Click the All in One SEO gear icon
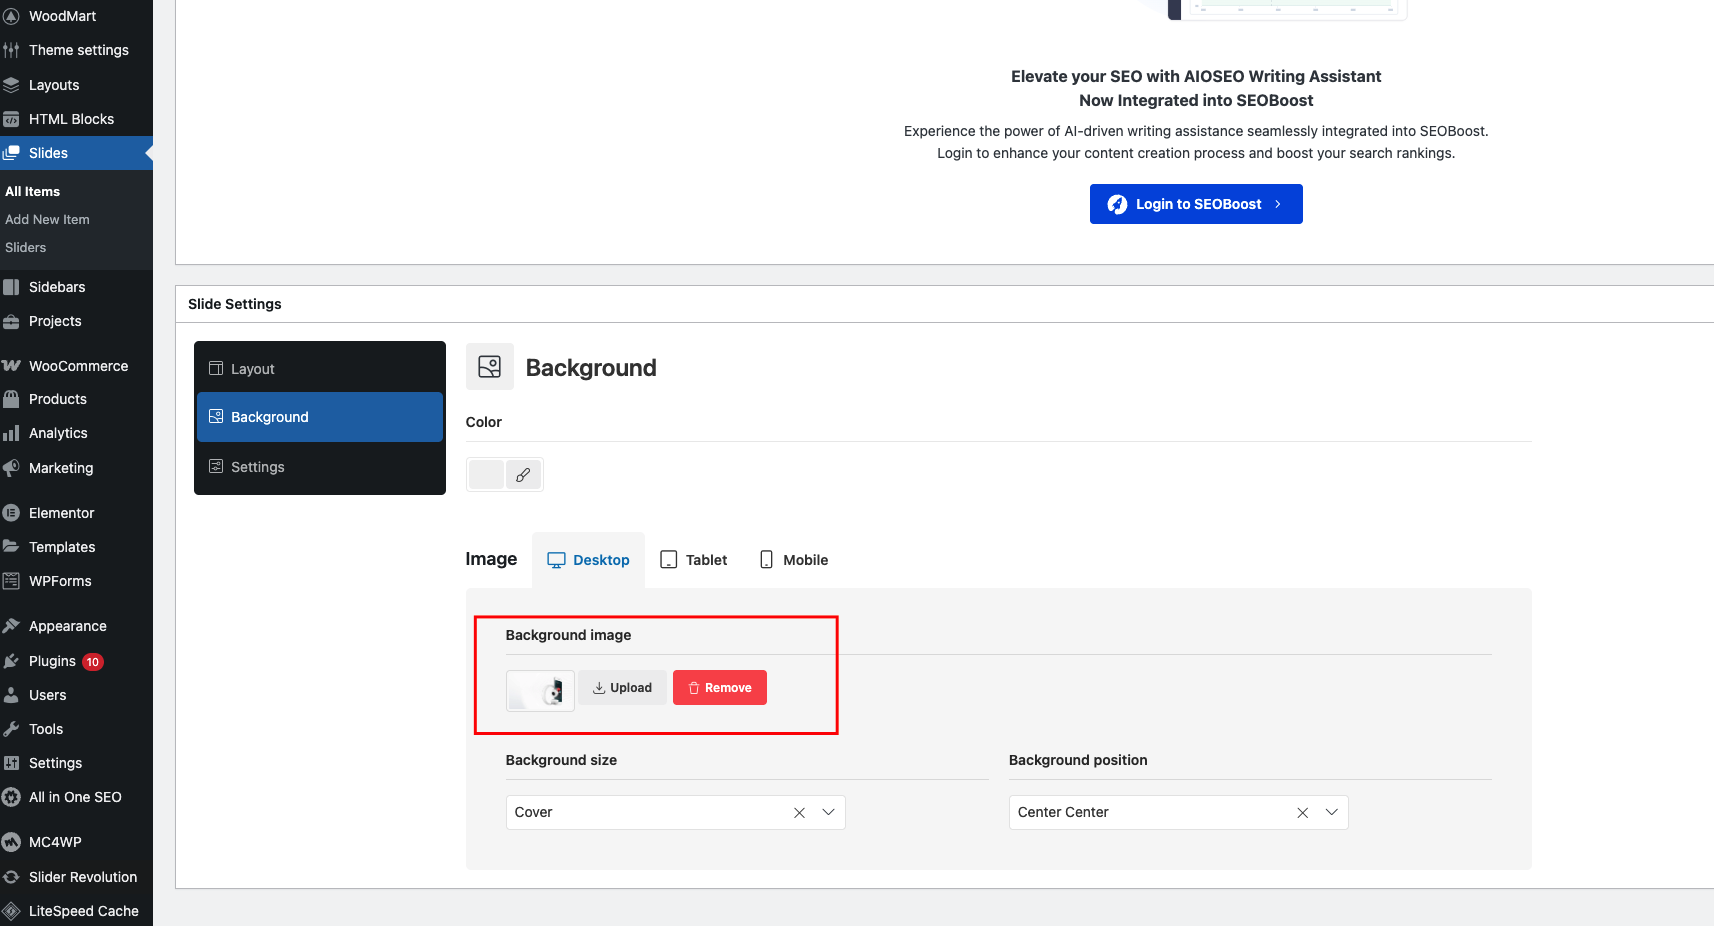The image size is (1714, 926). 11,797
